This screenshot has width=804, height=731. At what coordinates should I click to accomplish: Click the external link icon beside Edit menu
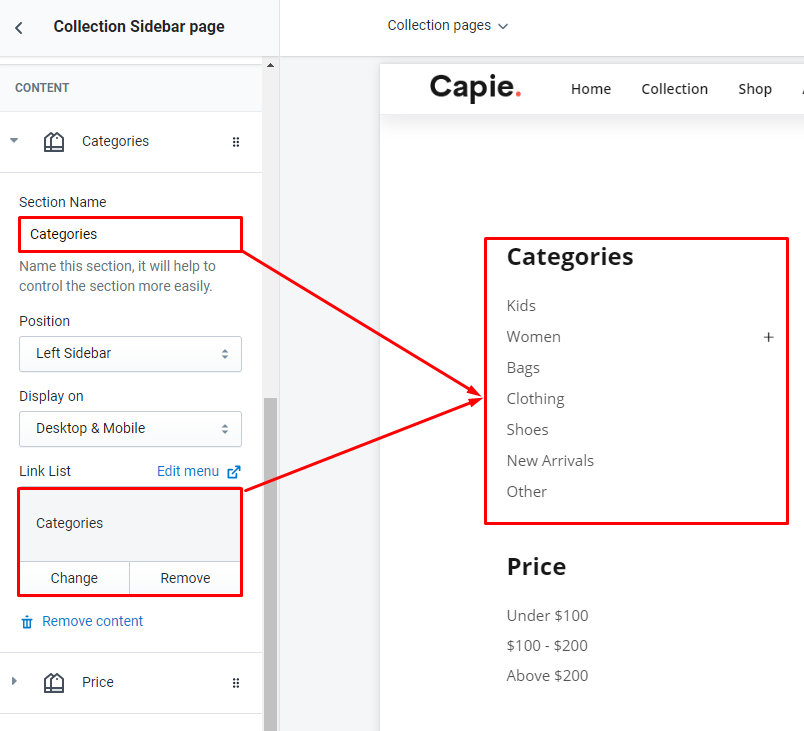pyautogui.click(x=234, y=472)
